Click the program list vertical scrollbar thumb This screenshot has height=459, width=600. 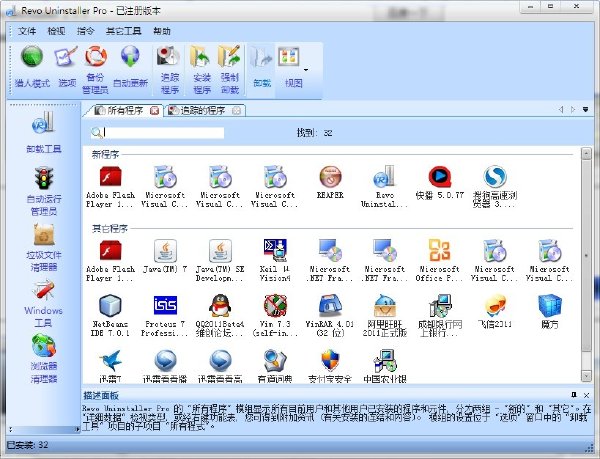(586, 256)
